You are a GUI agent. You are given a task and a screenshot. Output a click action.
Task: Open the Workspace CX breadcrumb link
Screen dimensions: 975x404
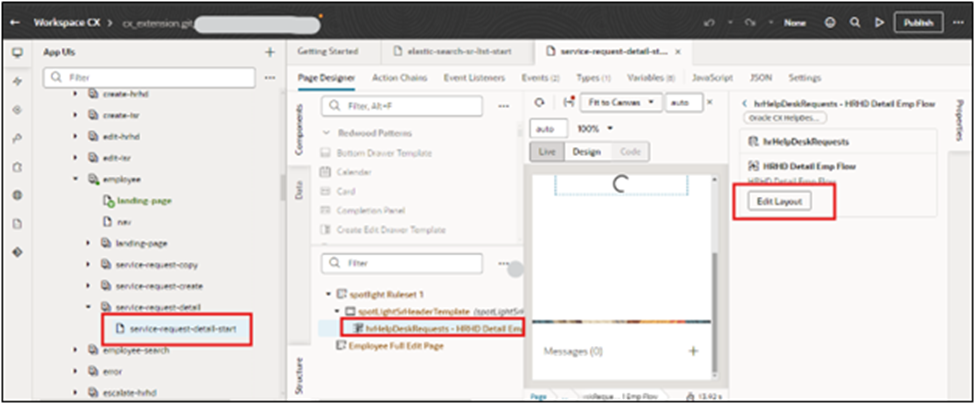point(67,22)
